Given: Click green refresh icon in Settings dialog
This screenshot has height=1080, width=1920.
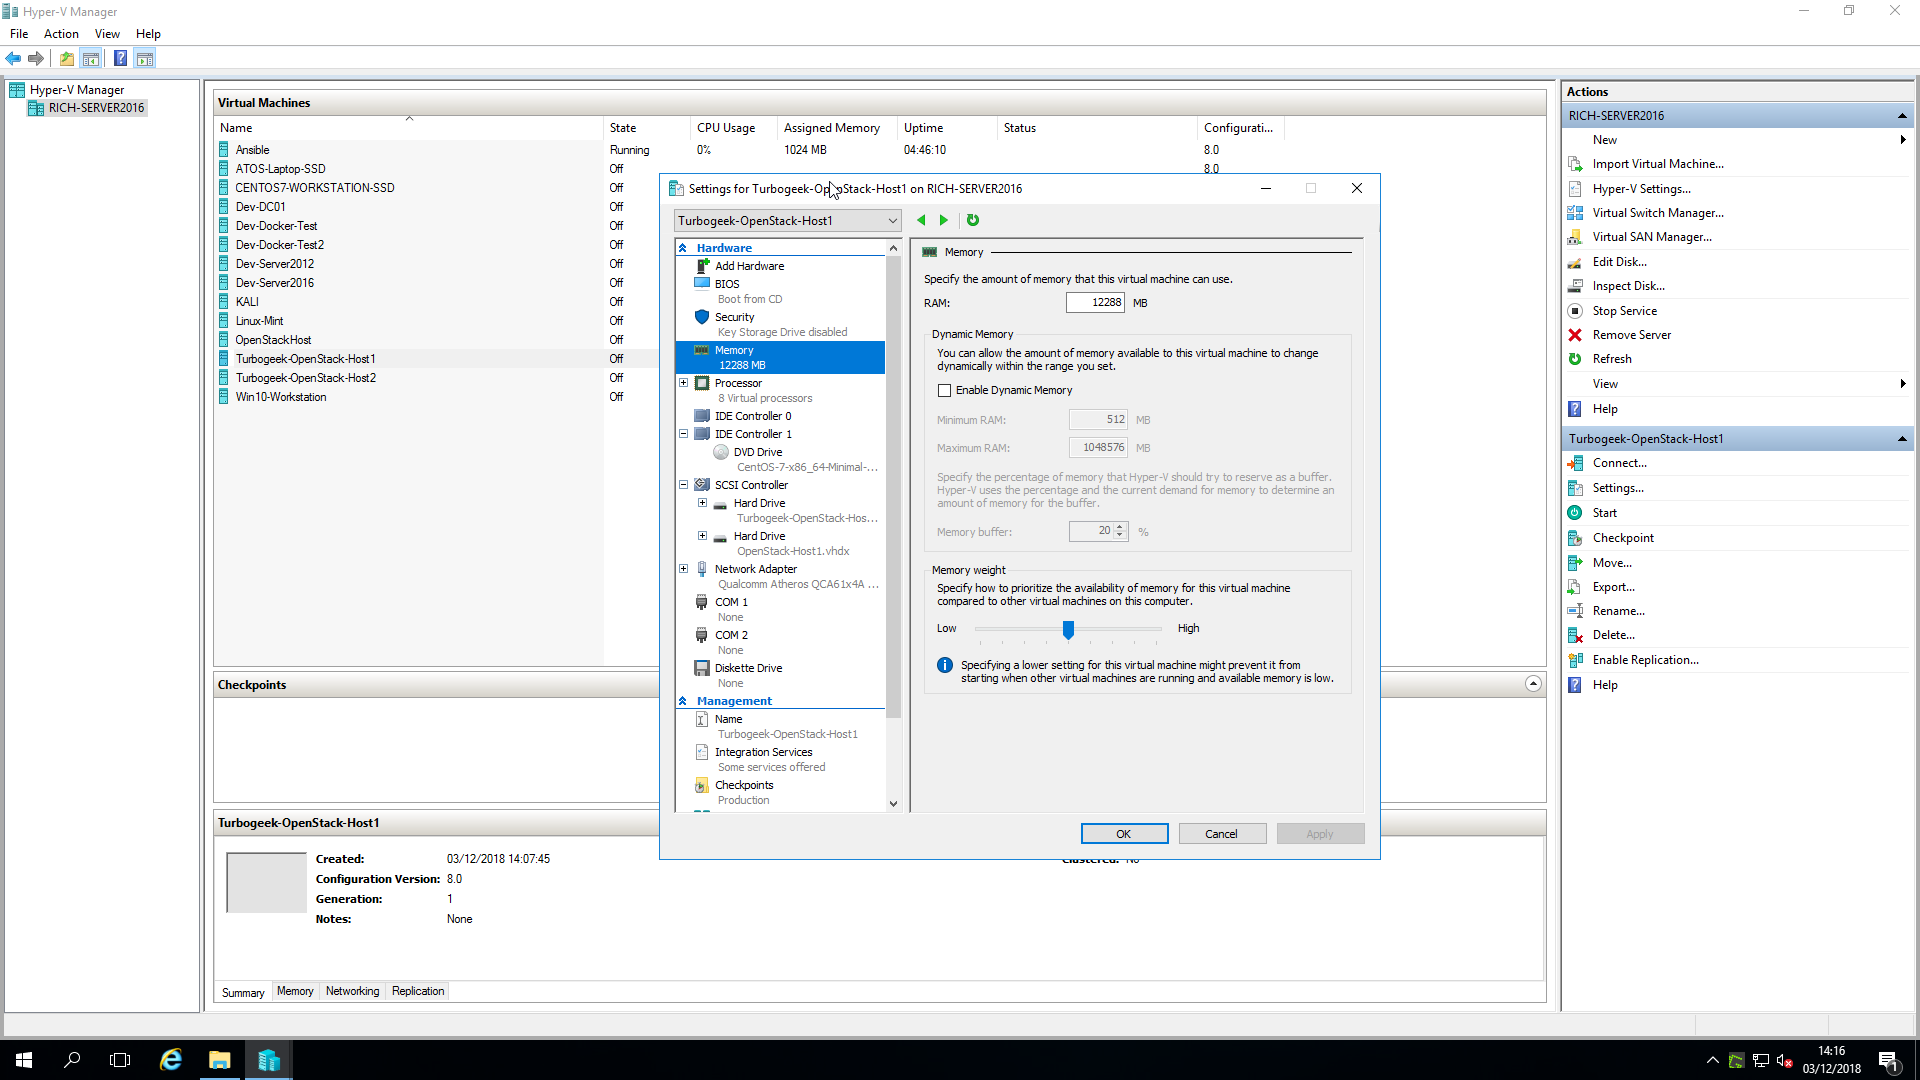Looking at the screenshot, I should point(973,220).
